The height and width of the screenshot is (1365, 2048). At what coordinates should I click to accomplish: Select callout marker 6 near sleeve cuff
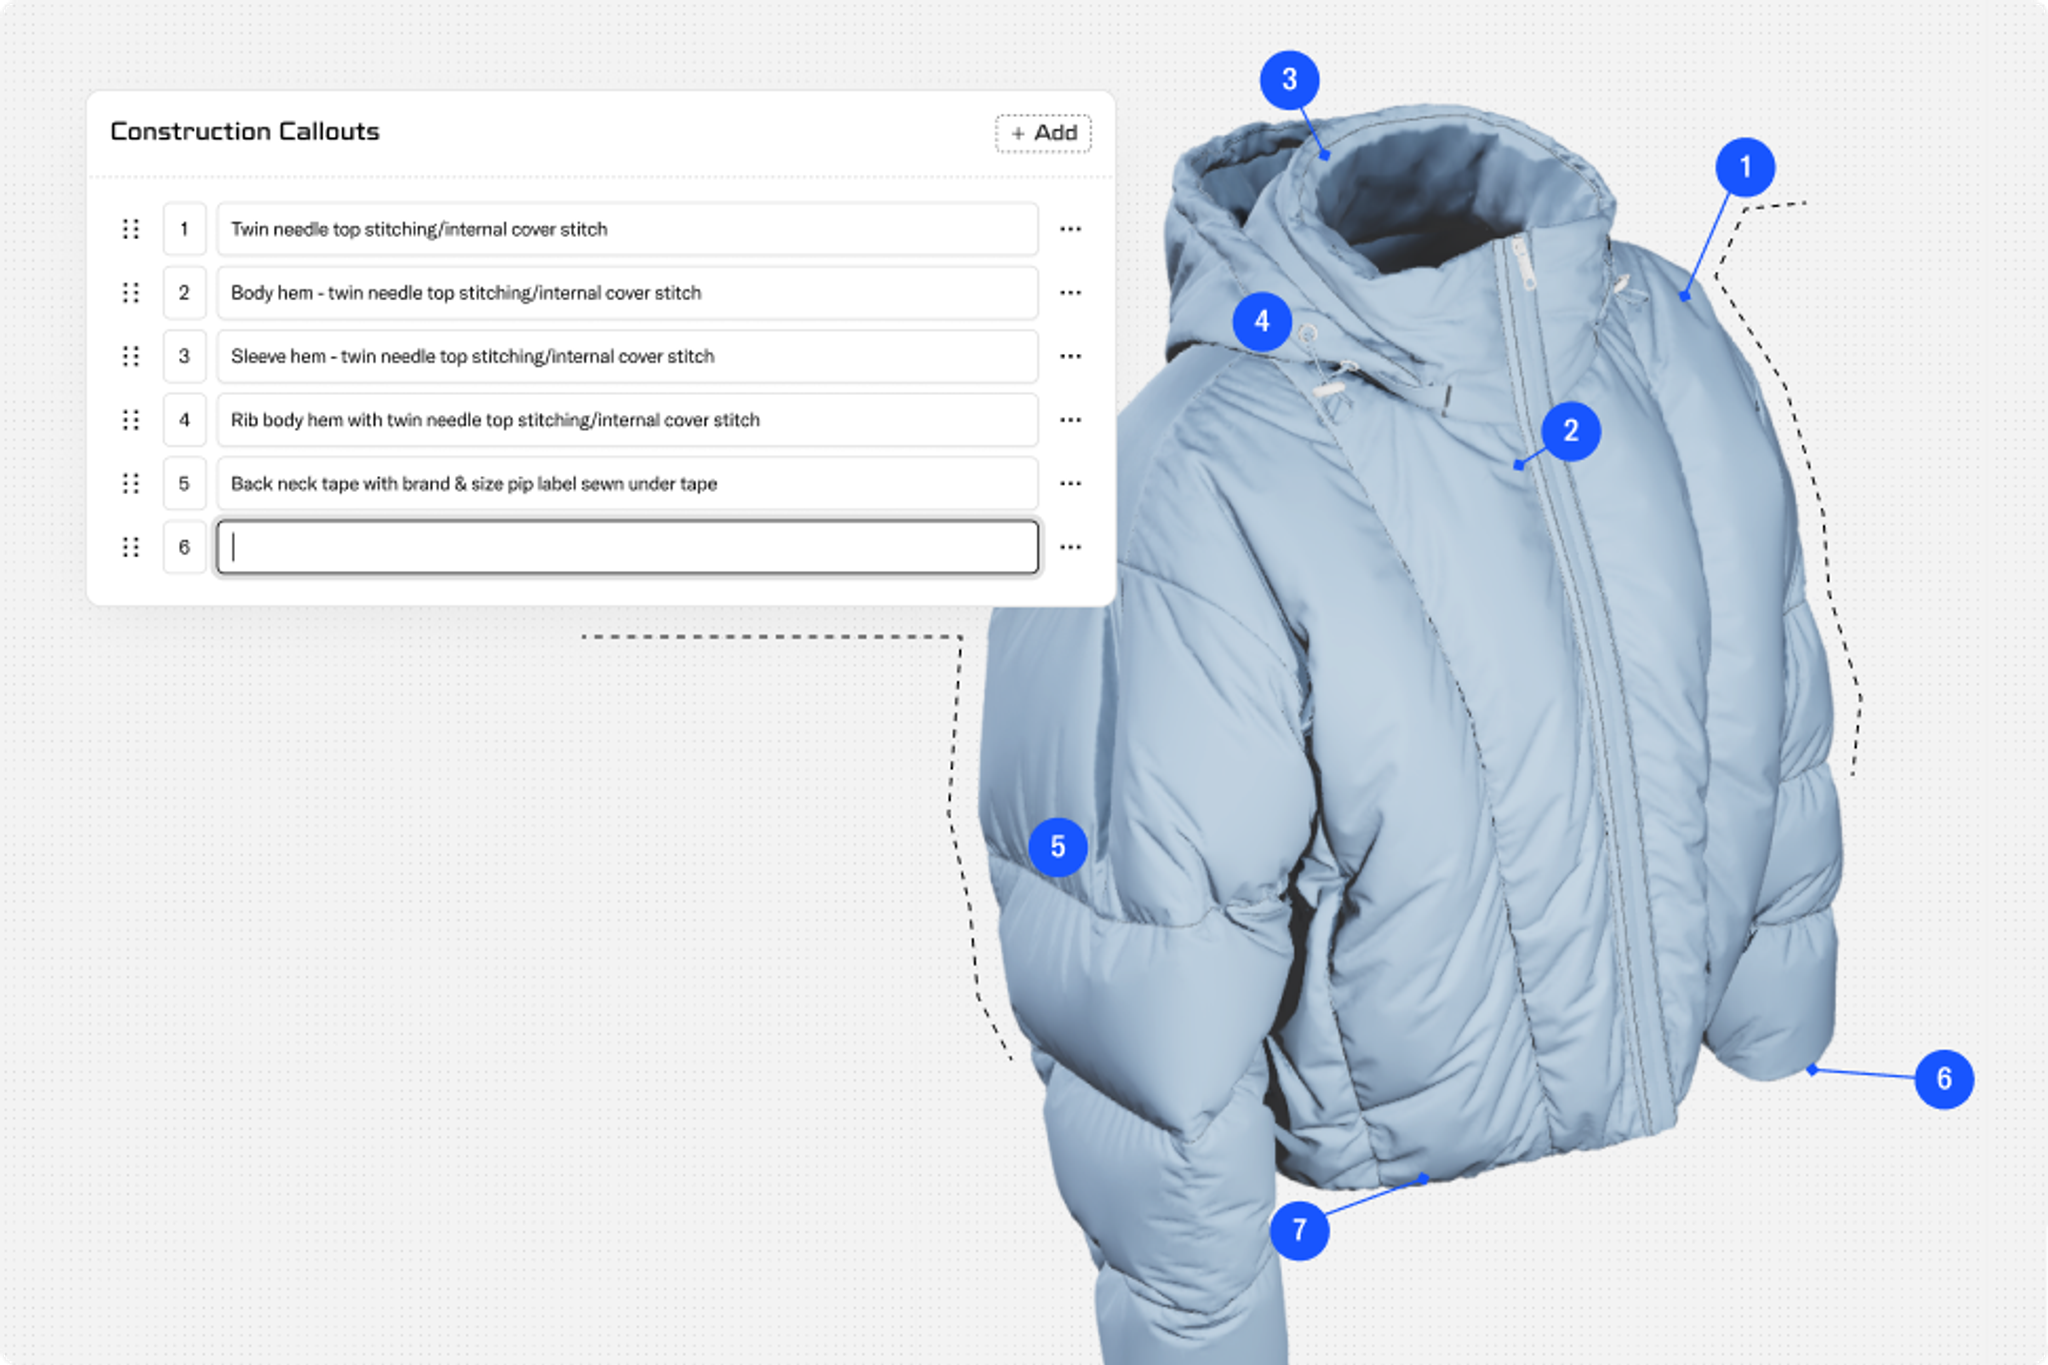click(1943, 1078)
